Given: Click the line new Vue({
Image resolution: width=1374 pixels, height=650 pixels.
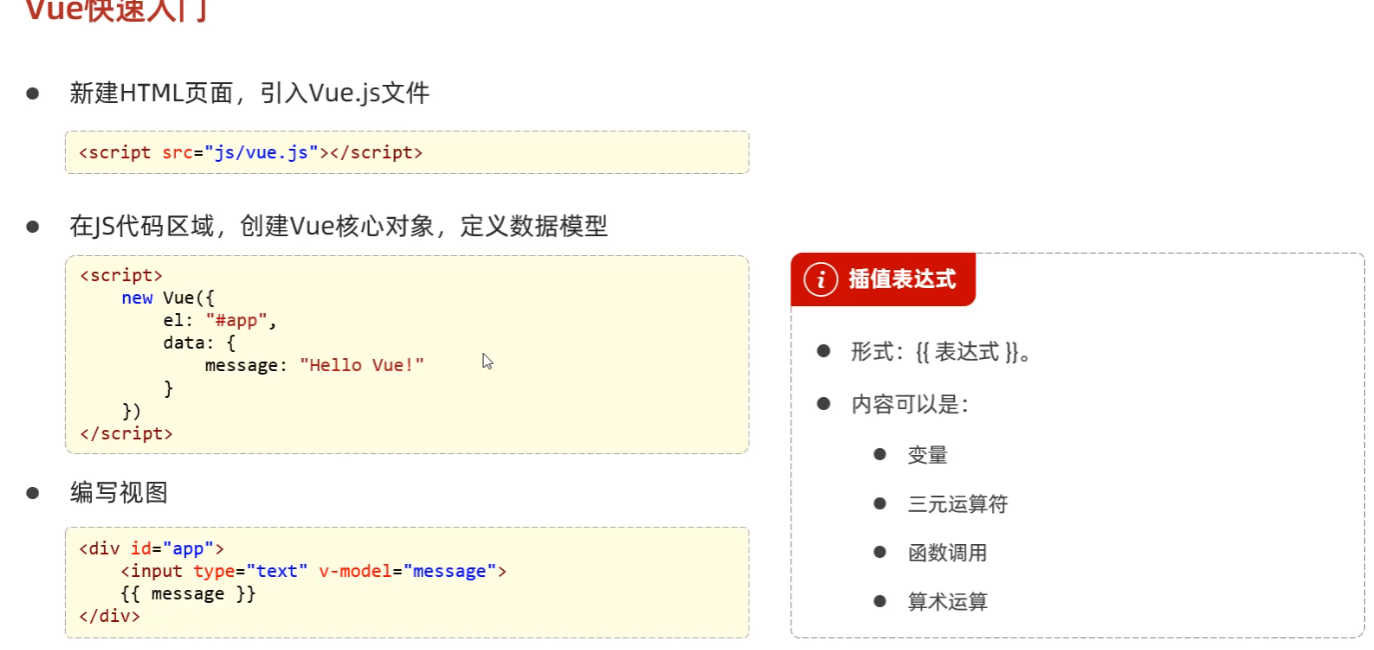Looking at the screenshot, I should (168, 298).
